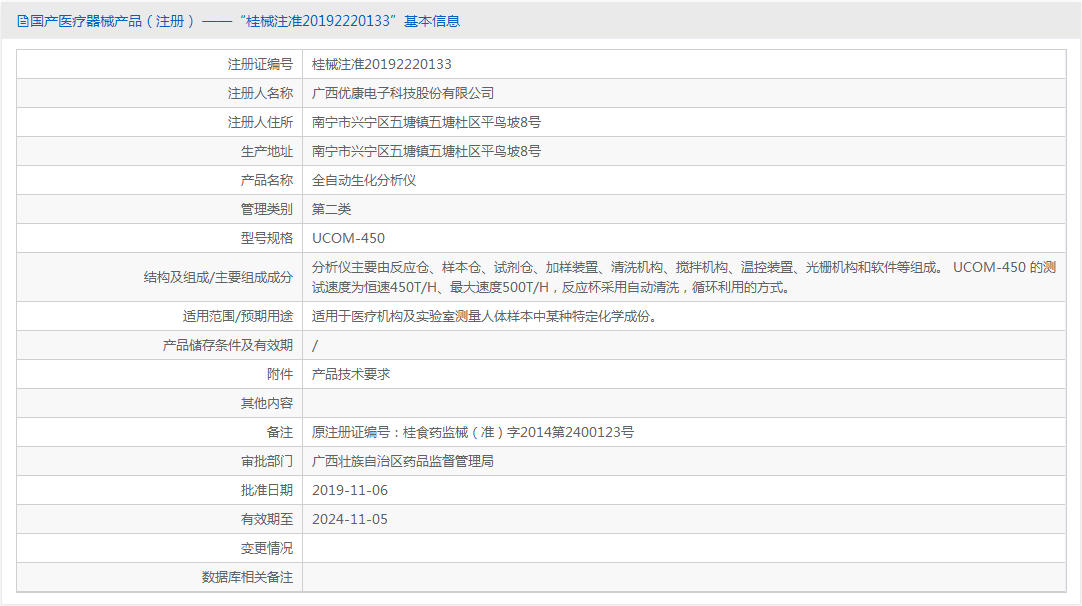The height and width of the screenshot is (606, 1082).
Task: Click the 结构及组成/主要组成成分 label
Action: pyautogui.click(x=218, y=277)
